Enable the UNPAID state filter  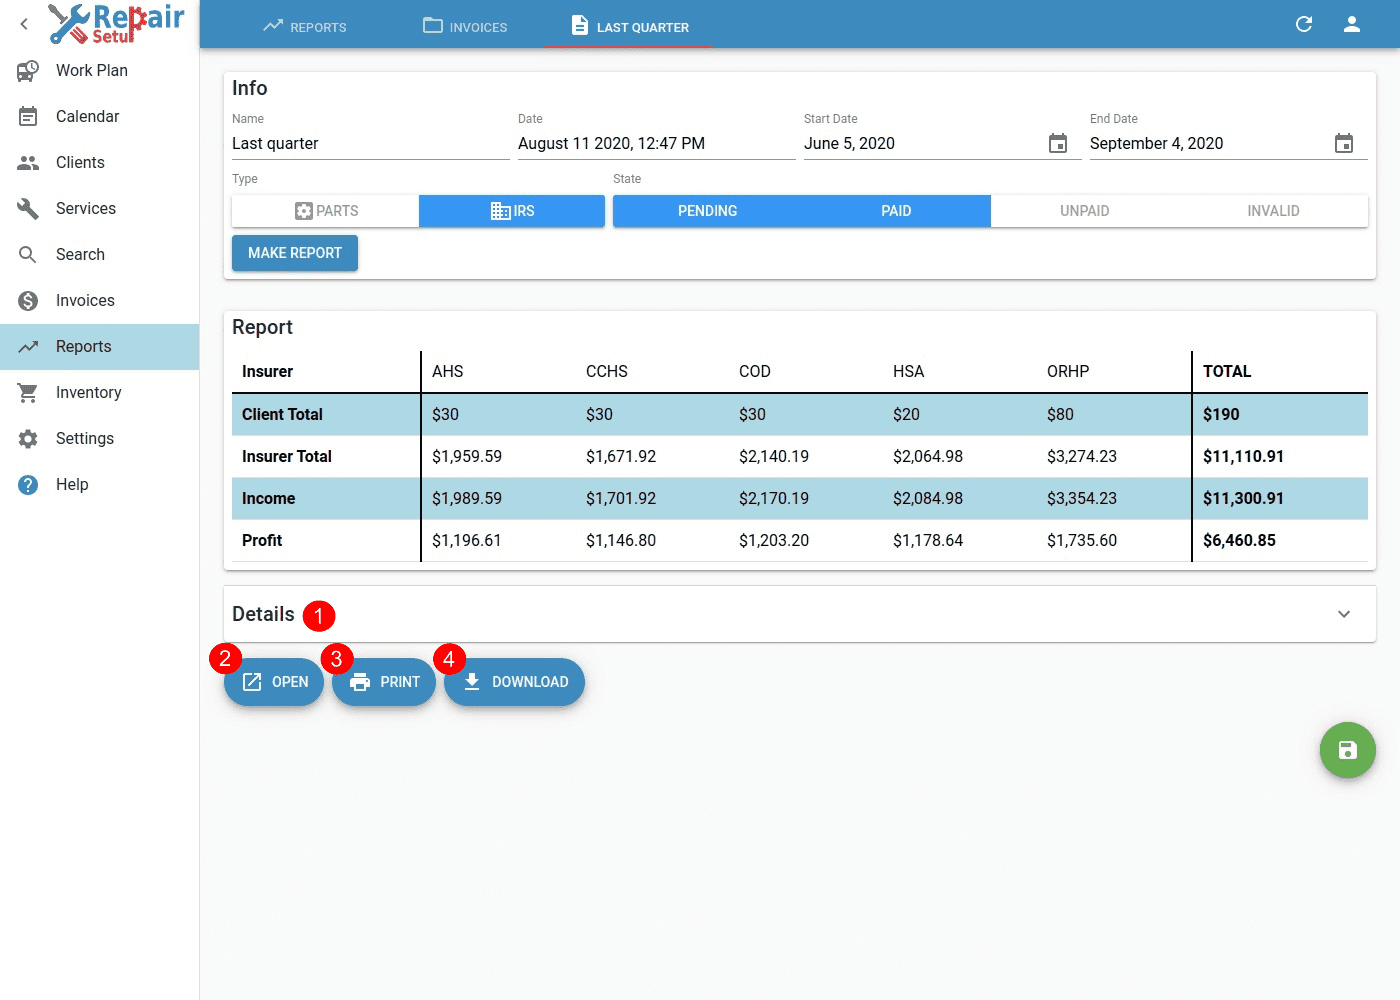coord(1084,211)
